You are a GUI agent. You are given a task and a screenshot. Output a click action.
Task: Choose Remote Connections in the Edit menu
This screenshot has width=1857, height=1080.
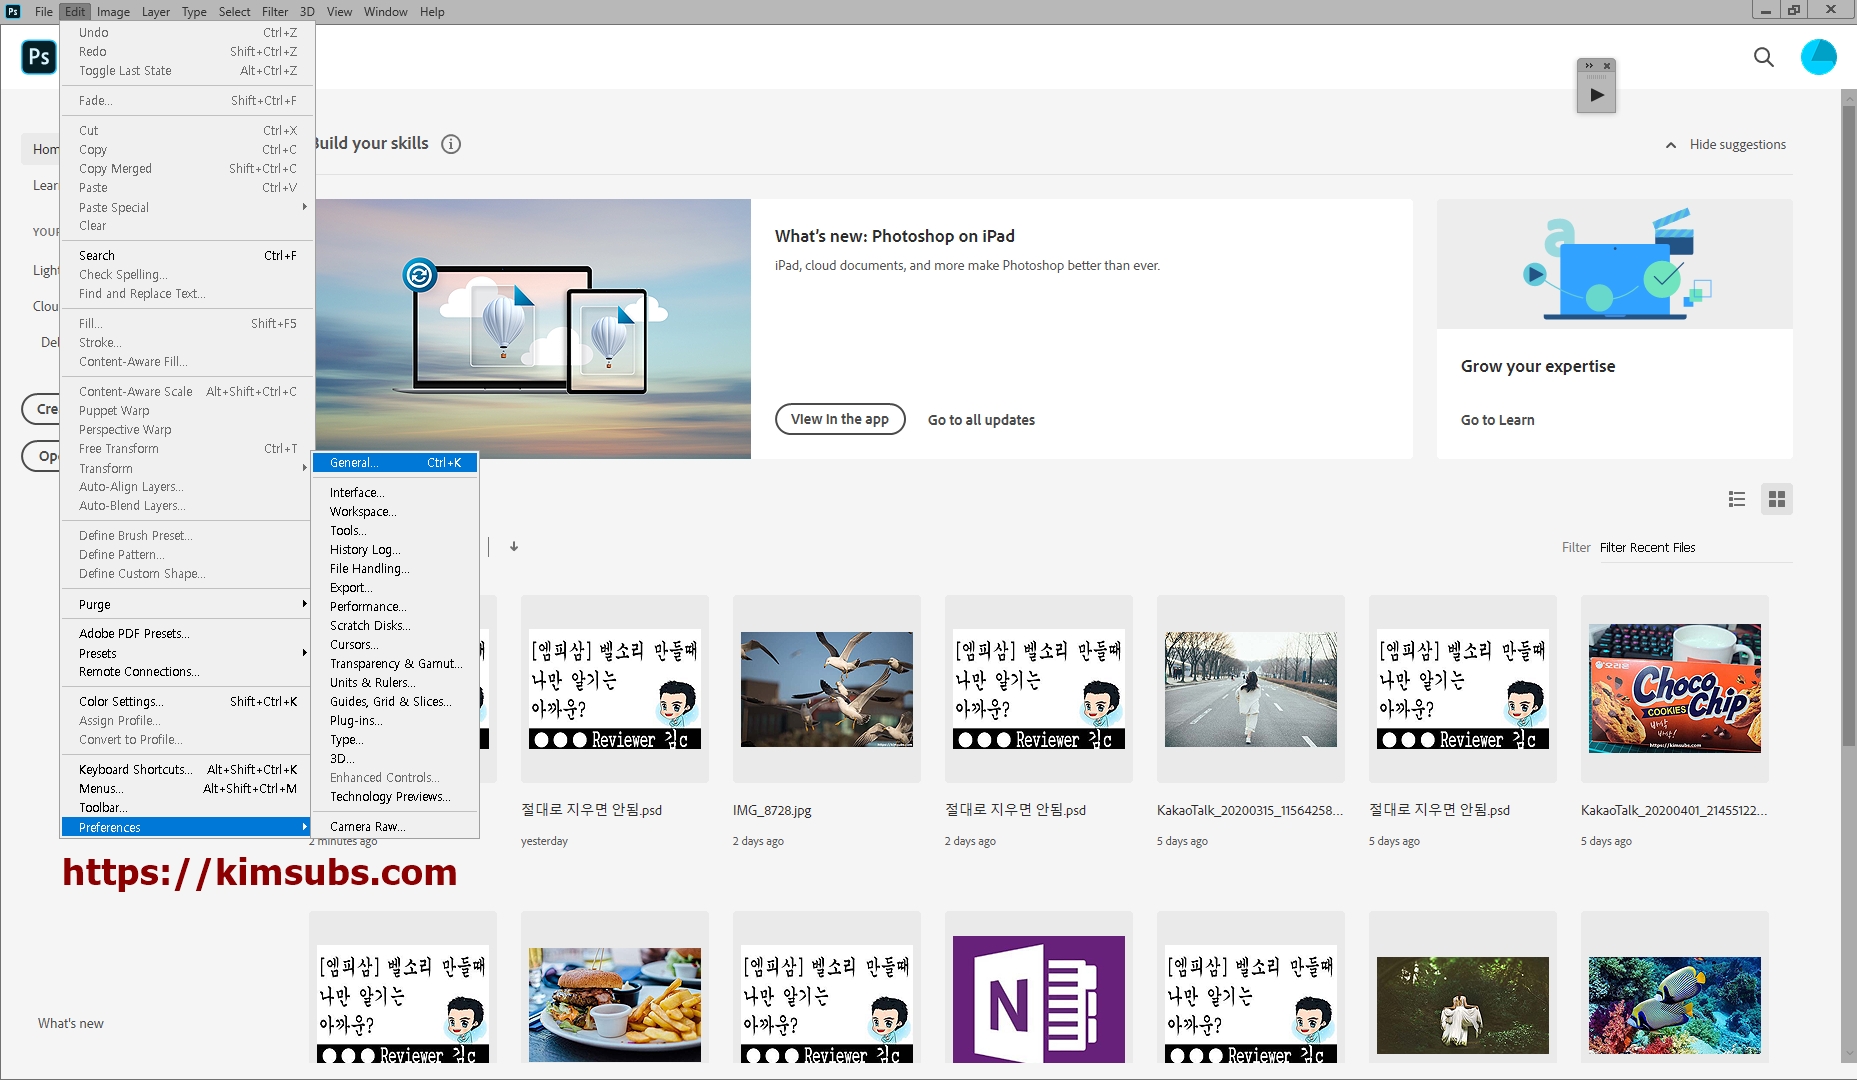point(187,672)
